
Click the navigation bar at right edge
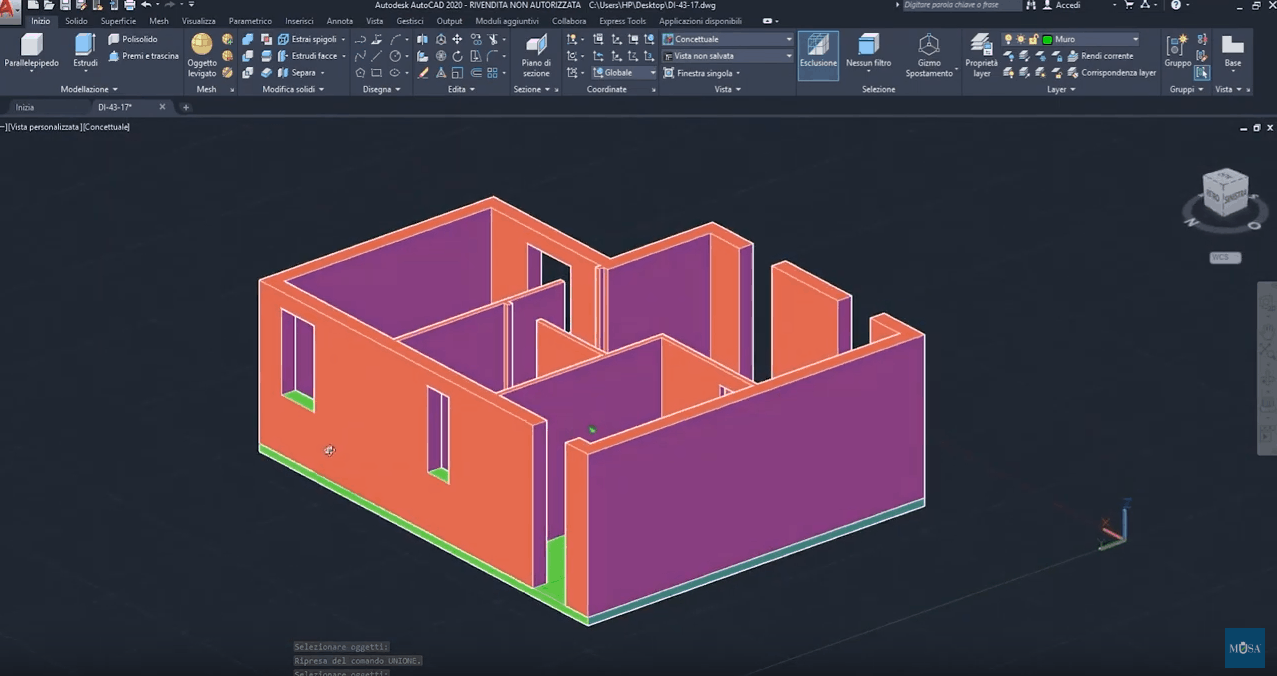pyautogui.click(x=1267, y=368)
